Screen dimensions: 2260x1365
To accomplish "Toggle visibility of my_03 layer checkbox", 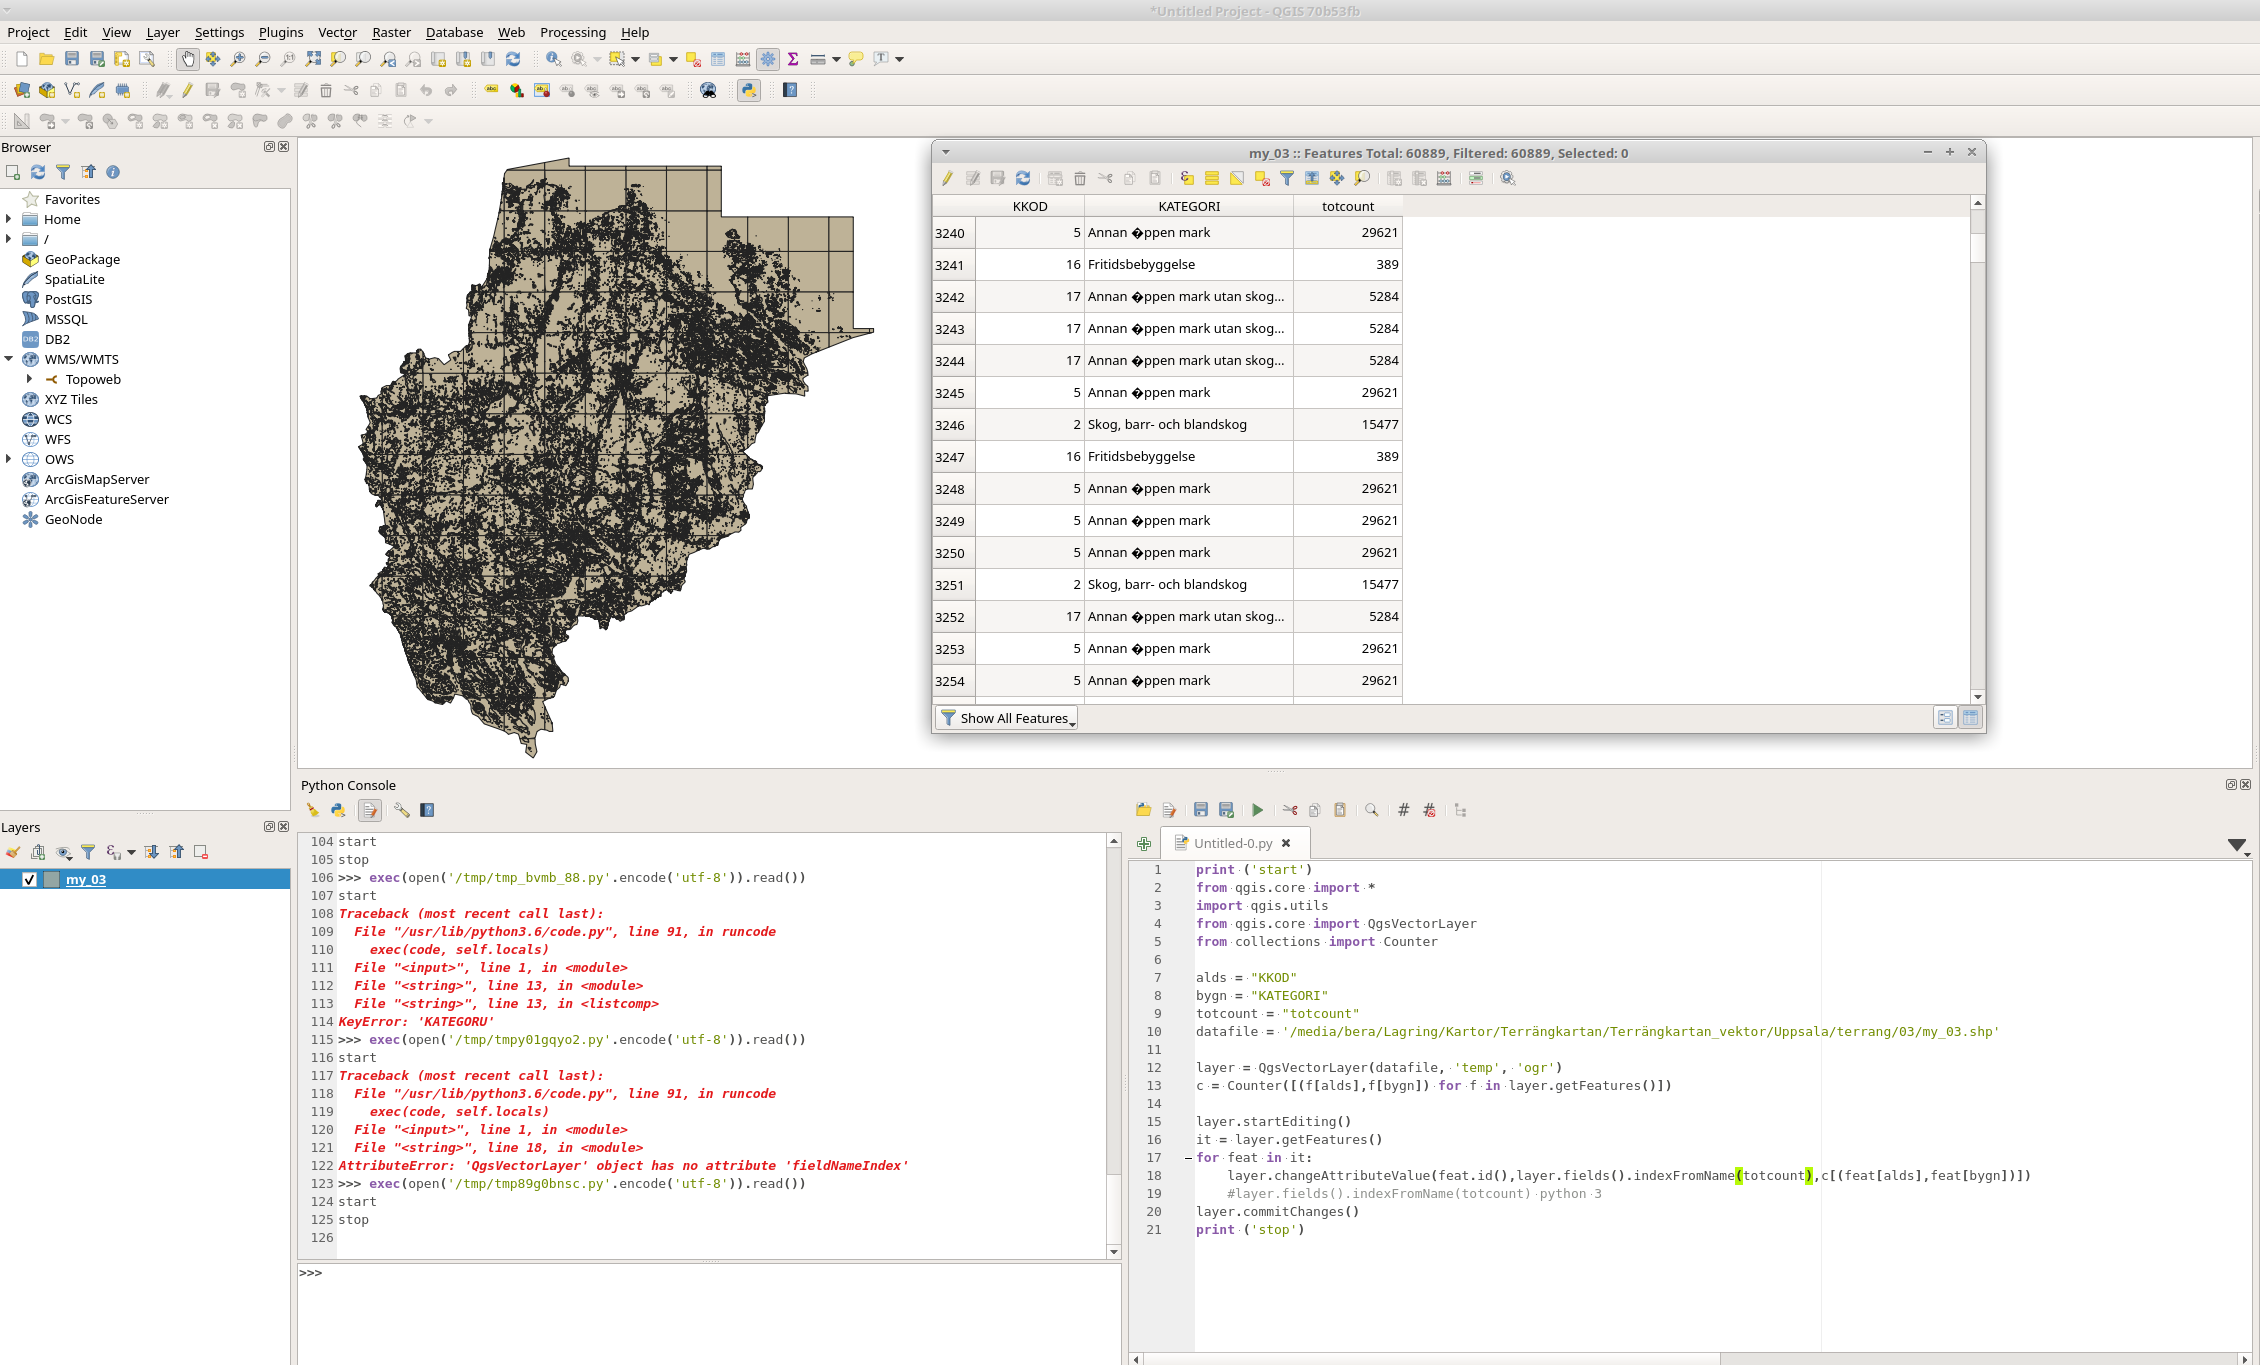I will point(29,880).
